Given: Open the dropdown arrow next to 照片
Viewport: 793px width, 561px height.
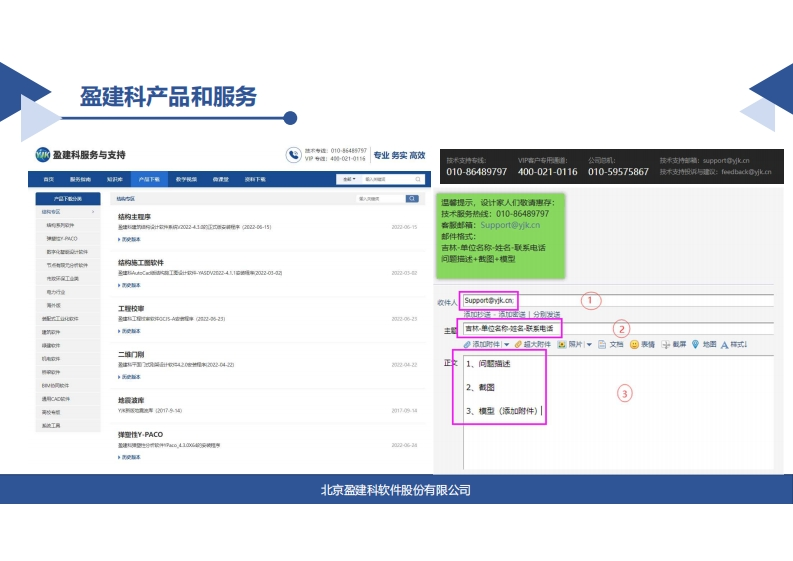Looking at the screenshot, I should pos(589,345).
